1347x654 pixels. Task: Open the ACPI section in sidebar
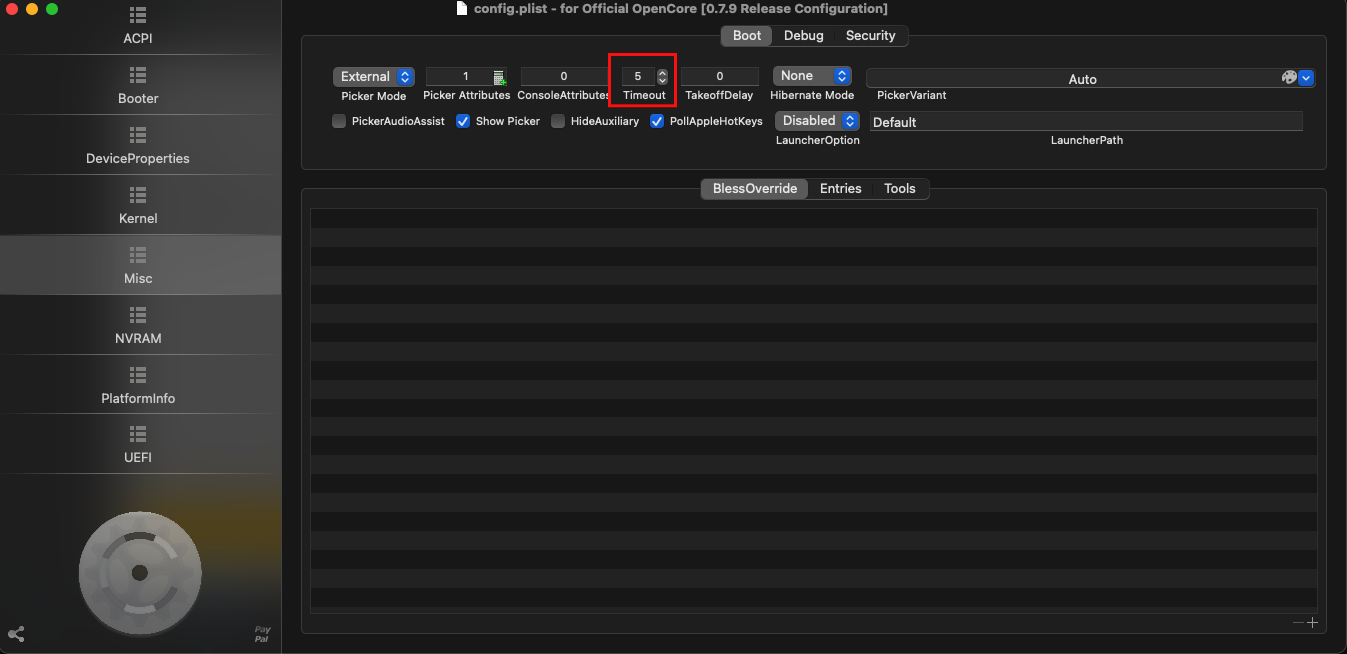click(138, 27)
